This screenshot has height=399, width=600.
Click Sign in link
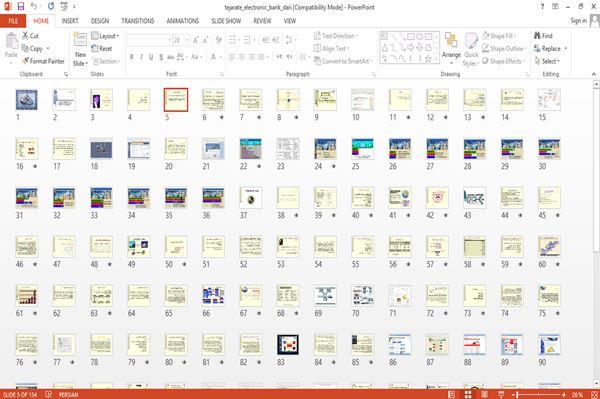click(578, 21)
